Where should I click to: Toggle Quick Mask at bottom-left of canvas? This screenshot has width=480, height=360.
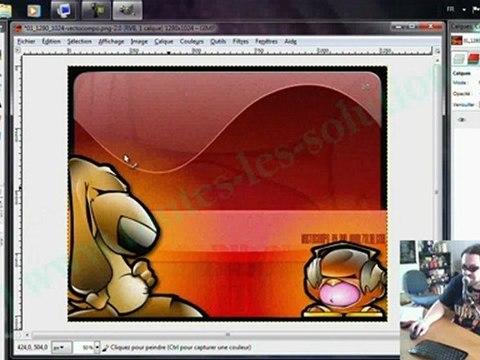[x=19, y=334]
